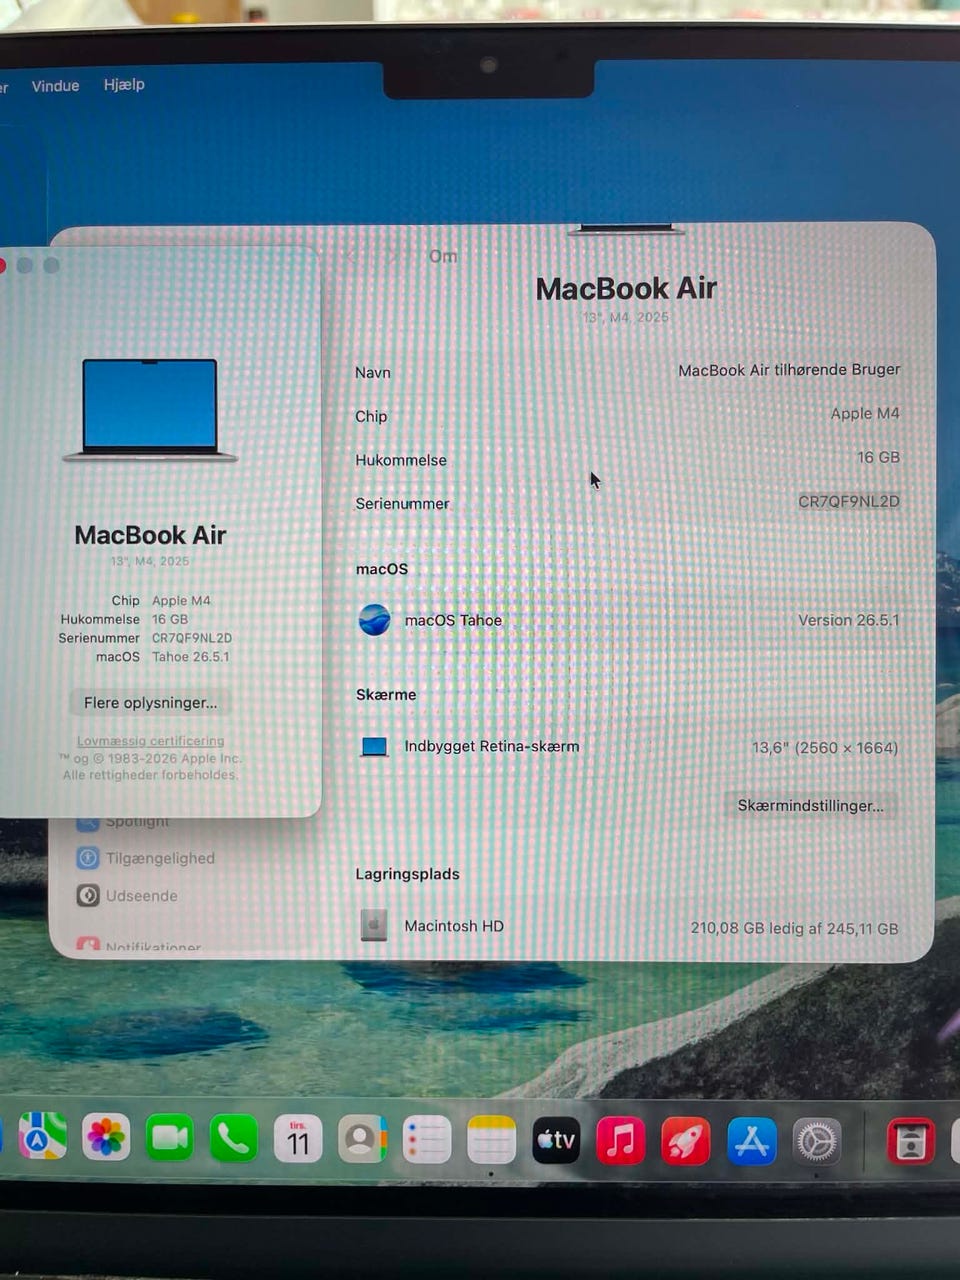Click serial CR7QF9NL2D in the About window

[192, 638]
